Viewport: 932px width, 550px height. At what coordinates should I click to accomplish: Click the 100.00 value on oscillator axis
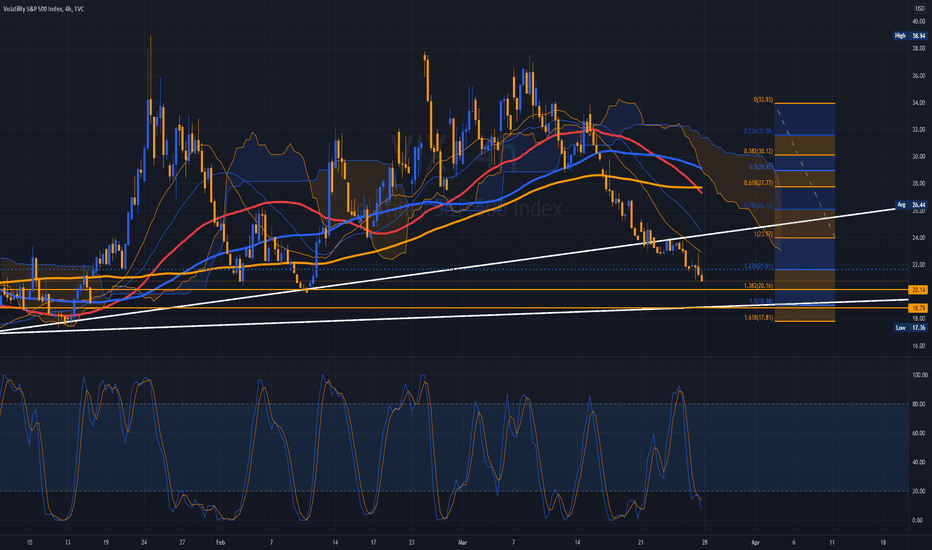tap(920, 375)
